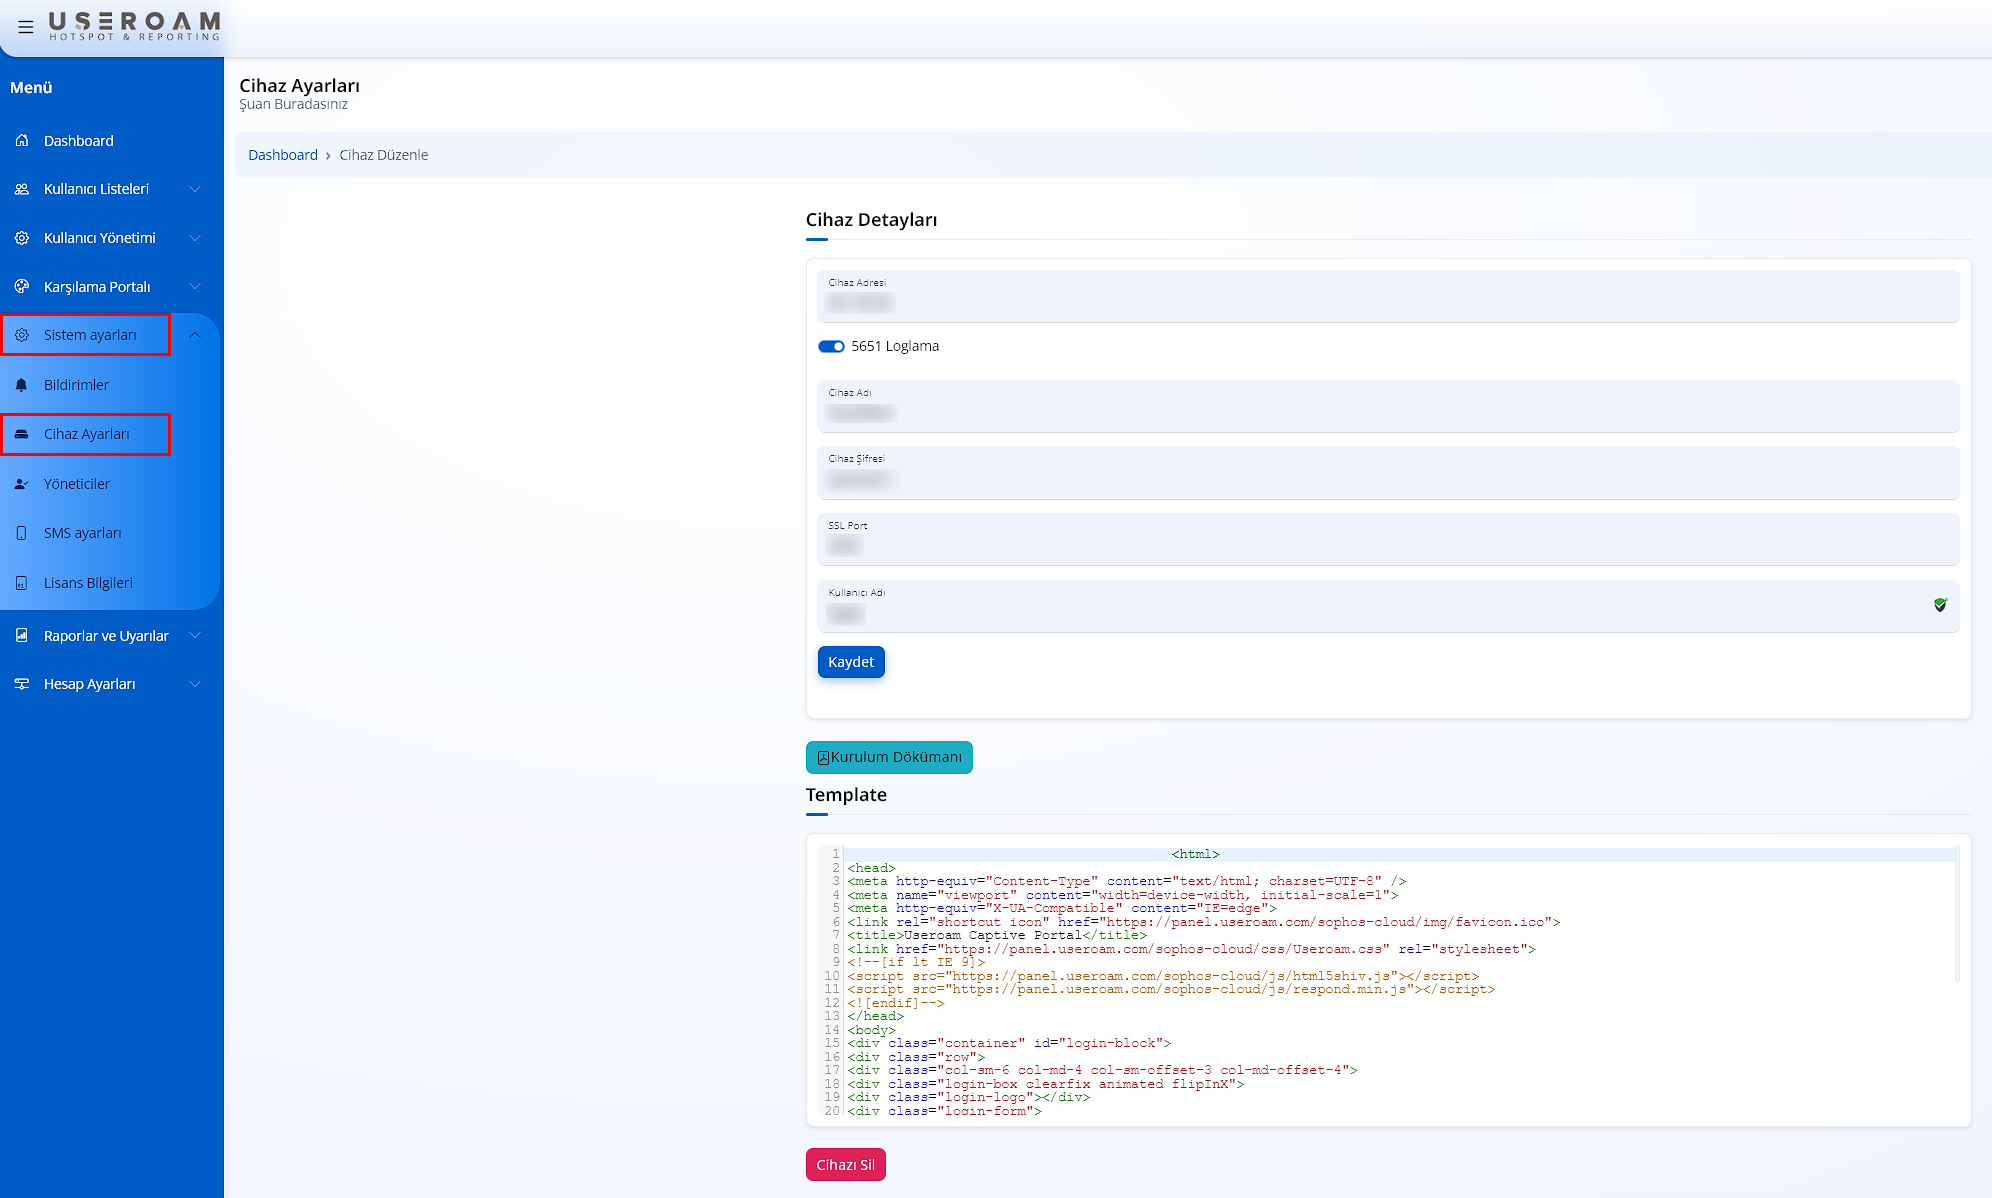Toggle the 5651 Loglama switch

click(831, 346)
